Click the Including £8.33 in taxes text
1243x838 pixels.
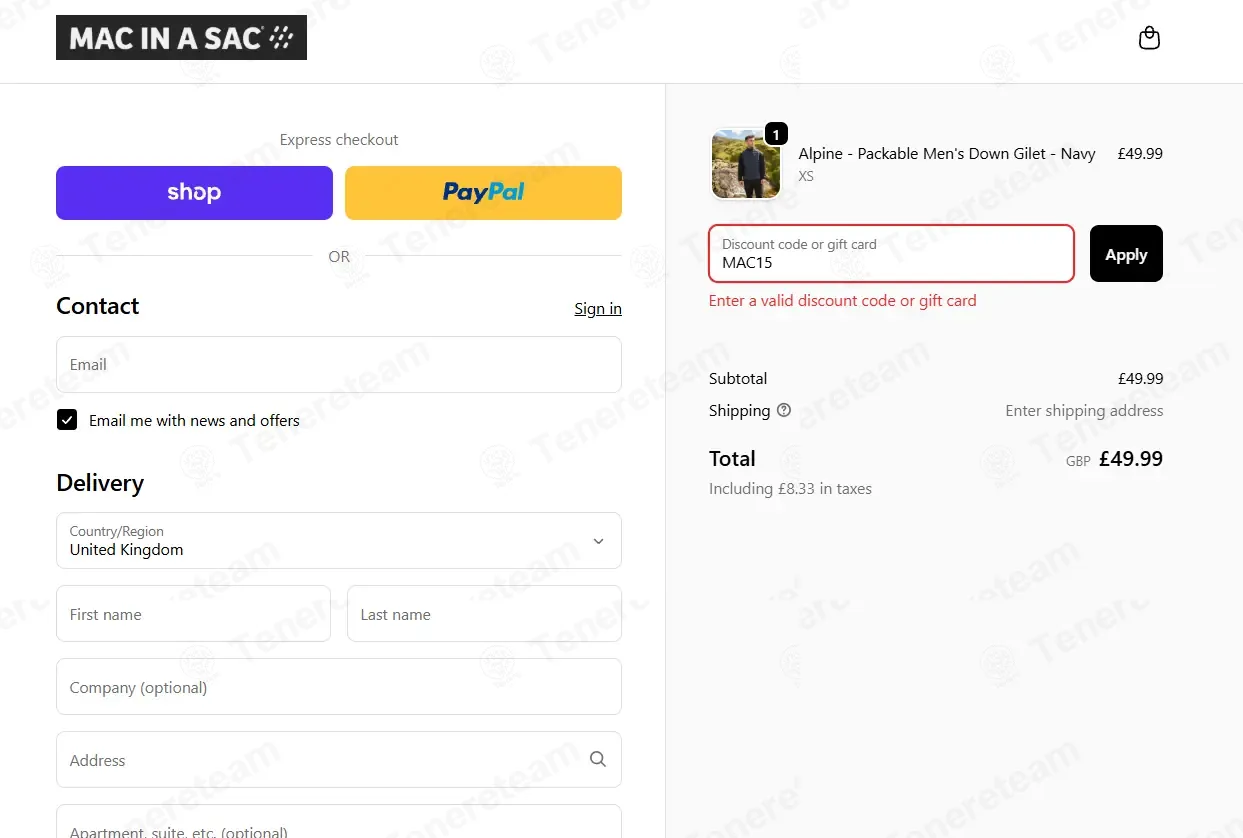point(790,489)
